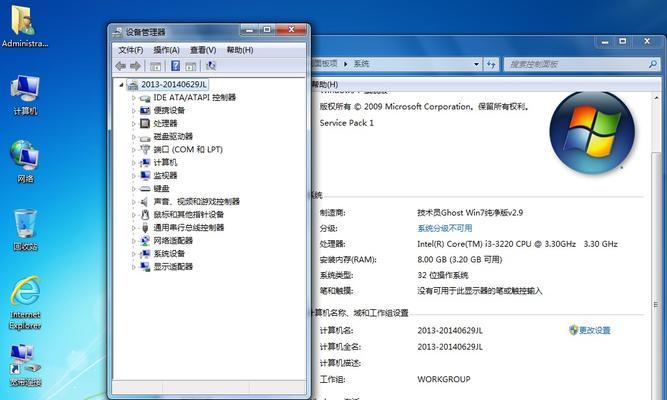This screenshot has width=667, height=400.
Task: Click the Back arrow in Device Manager toolbar
Action: coord(121,66)
